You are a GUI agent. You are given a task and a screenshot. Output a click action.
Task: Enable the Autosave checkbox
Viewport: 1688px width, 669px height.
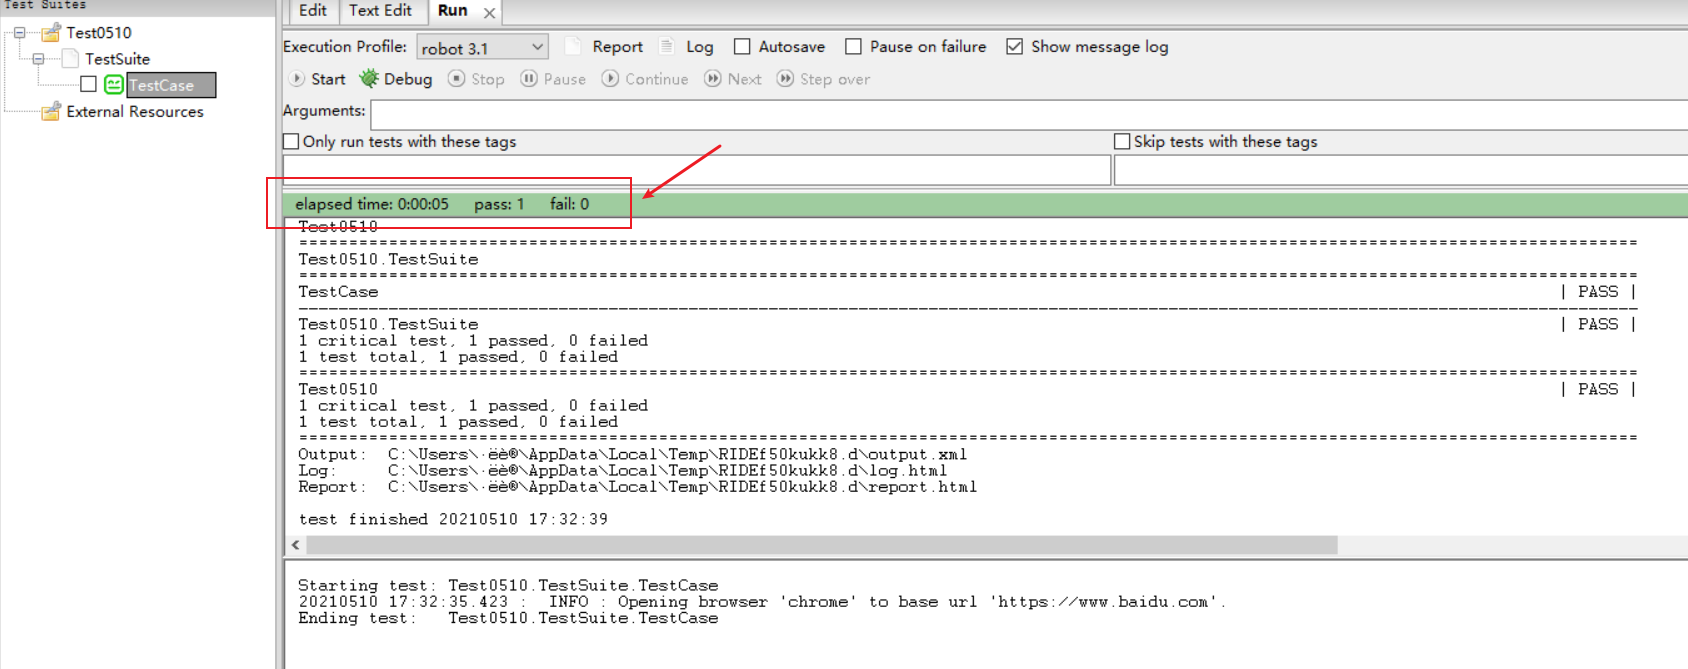tap(742, 46)
